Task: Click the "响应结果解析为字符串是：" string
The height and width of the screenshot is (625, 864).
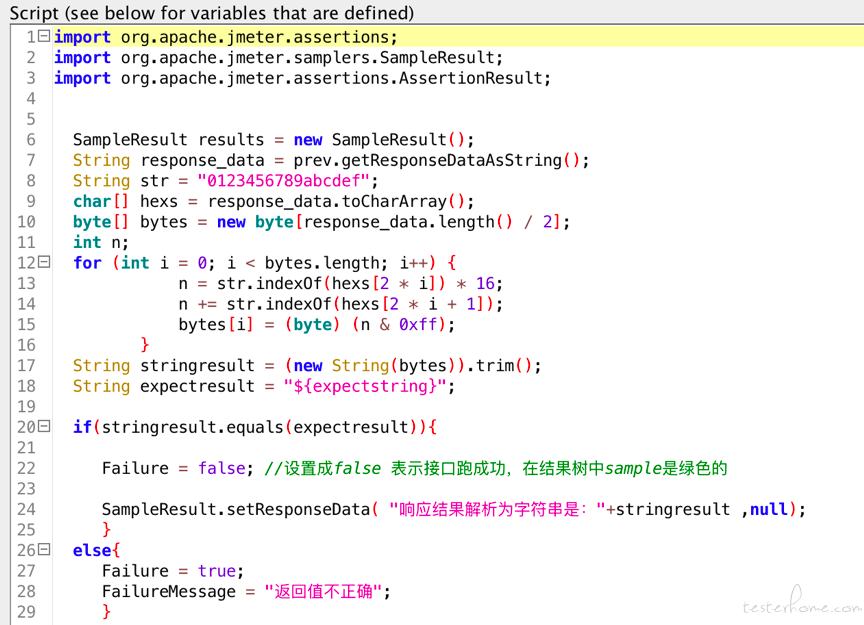Action: [497, 509]
